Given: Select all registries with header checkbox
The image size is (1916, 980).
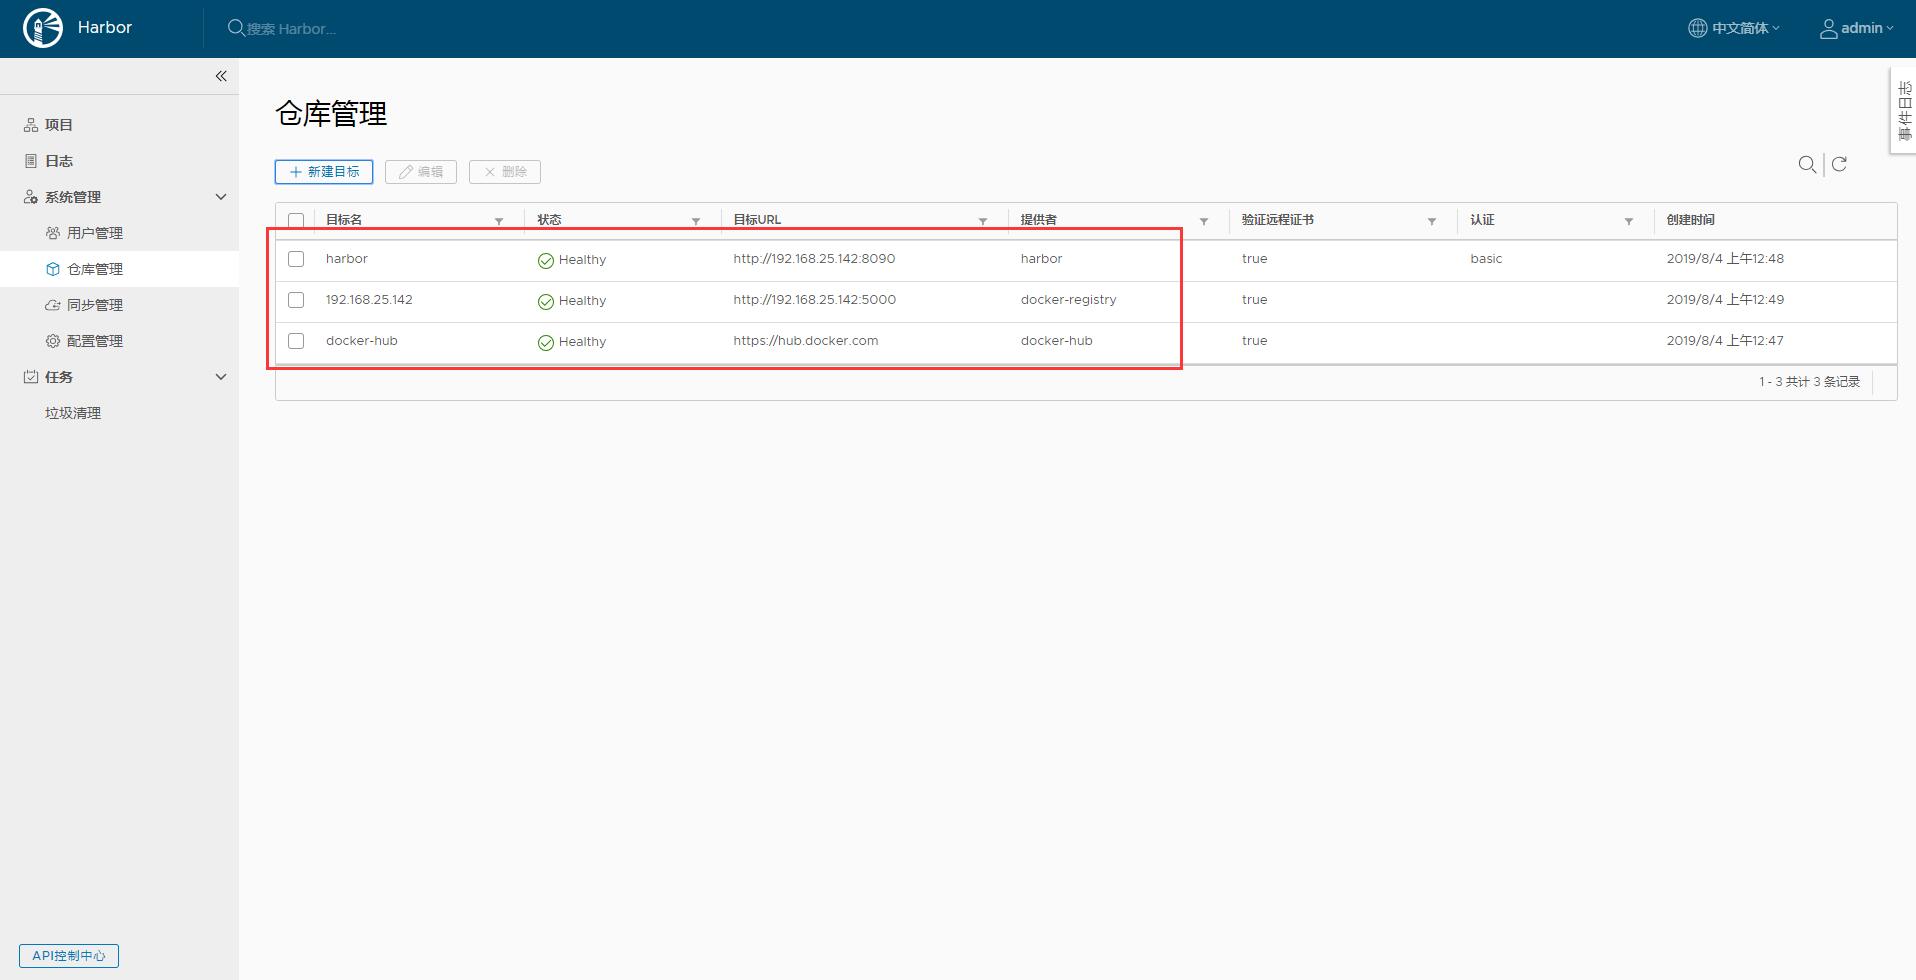Looking at the screenshot, I should pyautogui.click(x=296, y=220).
